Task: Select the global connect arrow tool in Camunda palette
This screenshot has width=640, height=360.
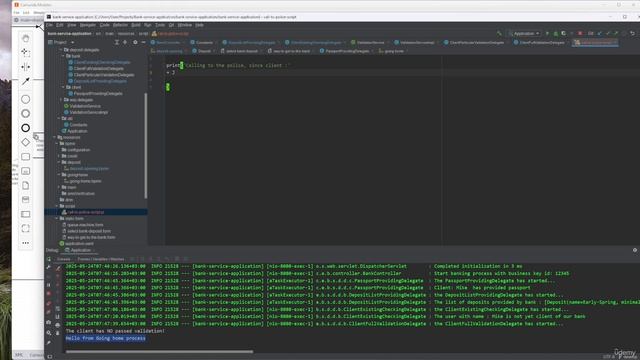Action: pos(26,81)
